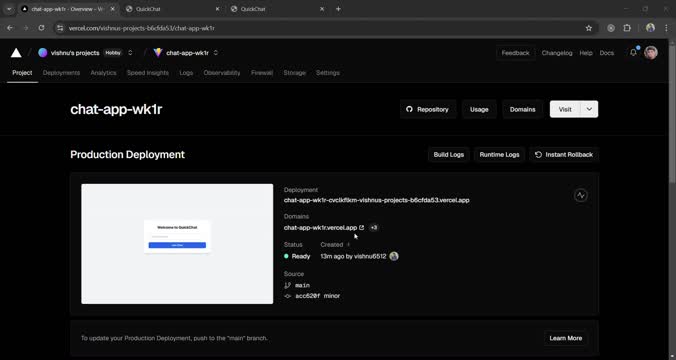Open the deployment preview thumbnail

pyautogui.click(x=177, y=244)
